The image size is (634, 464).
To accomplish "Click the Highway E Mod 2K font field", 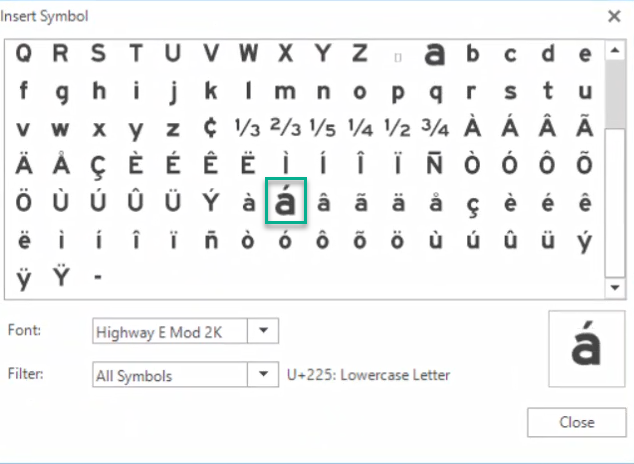I will [x=168, y=330].
